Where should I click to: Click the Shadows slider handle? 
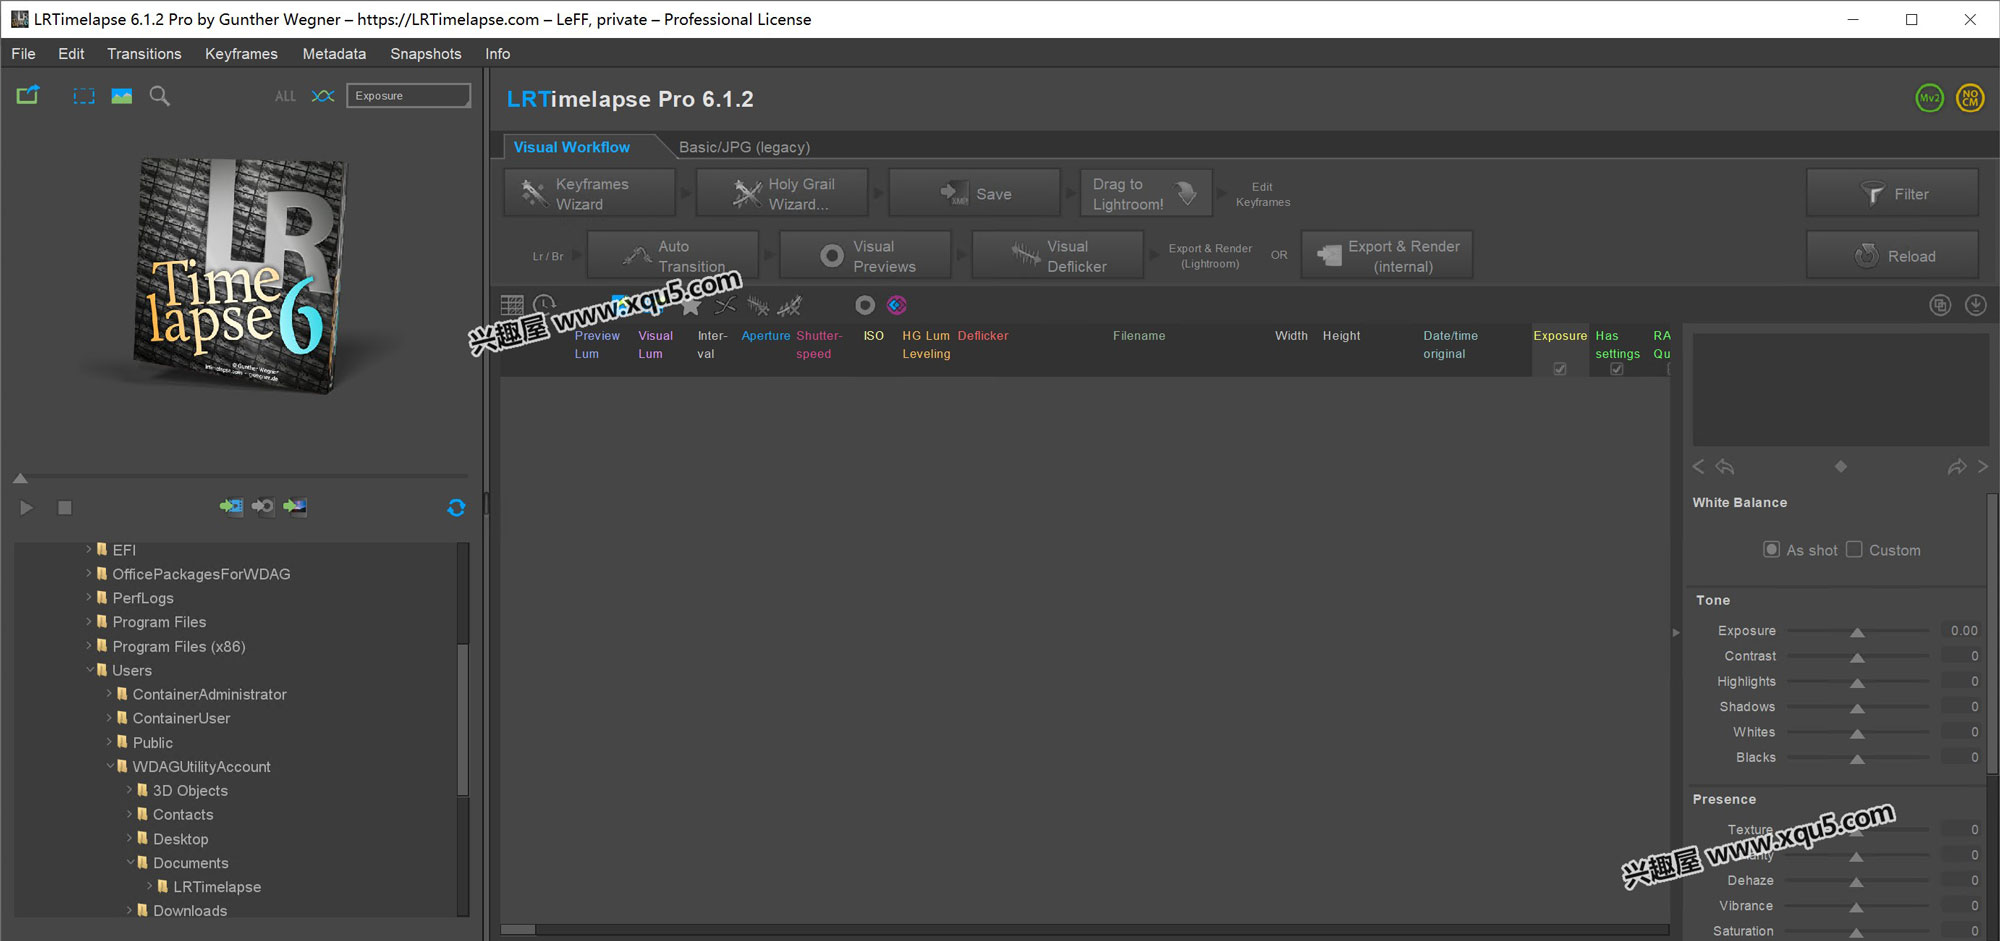(1857, 708)
